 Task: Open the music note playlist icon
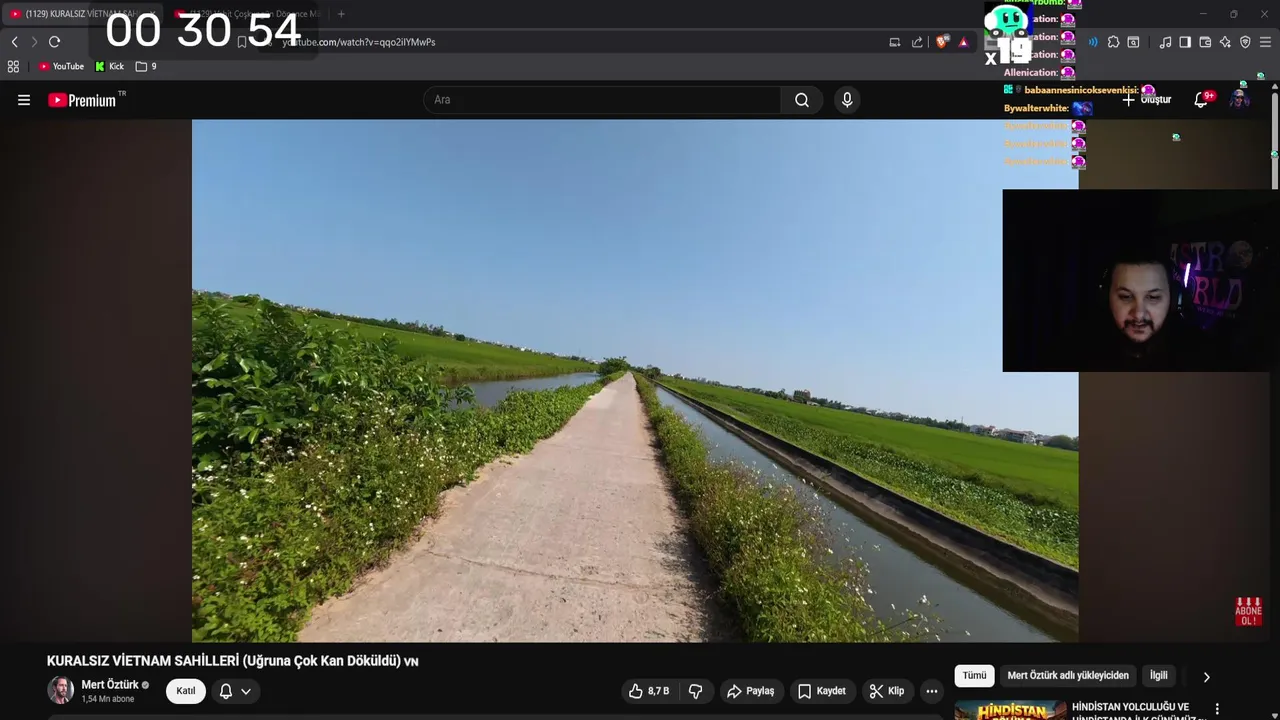pos(1165,42)
